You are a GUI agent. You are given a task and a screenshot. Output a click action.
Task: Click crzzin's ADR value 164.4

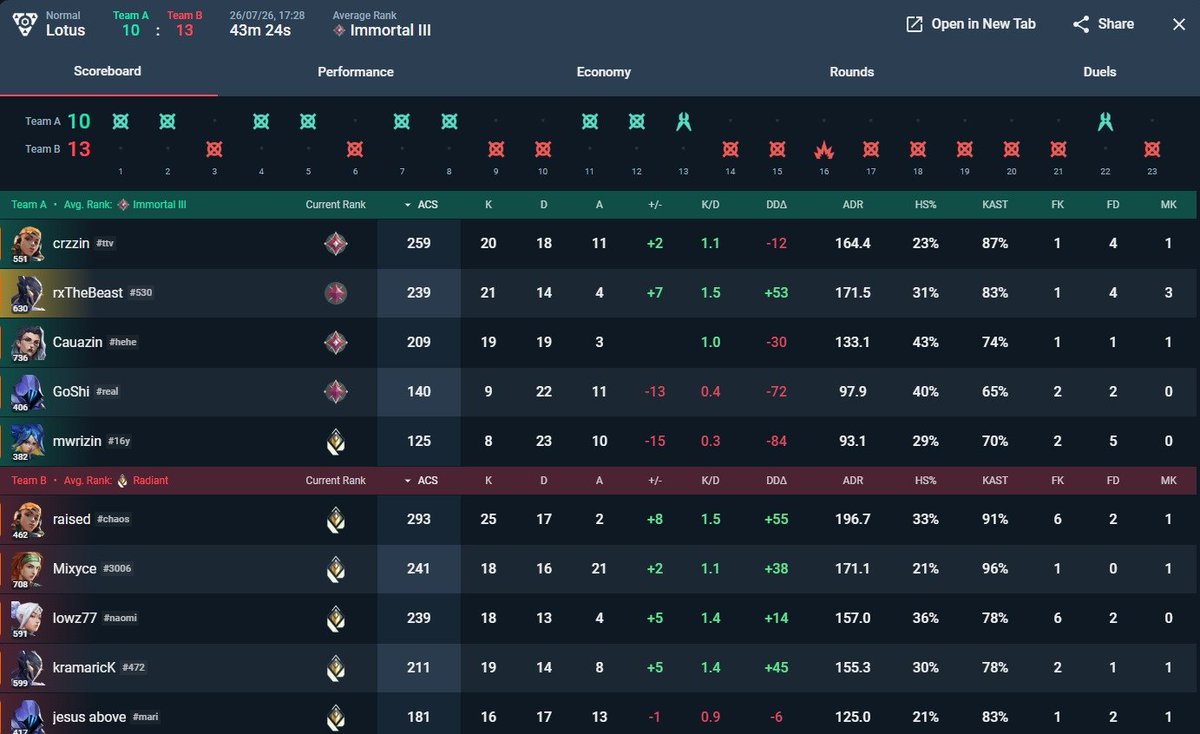pos(853,243)
